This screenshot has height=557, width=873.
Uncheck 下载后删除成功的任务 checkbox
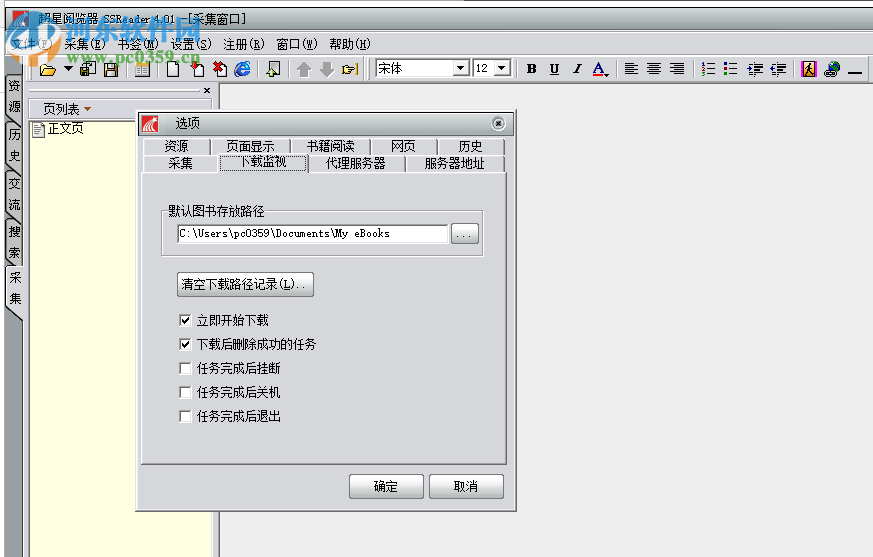point(185,344)
